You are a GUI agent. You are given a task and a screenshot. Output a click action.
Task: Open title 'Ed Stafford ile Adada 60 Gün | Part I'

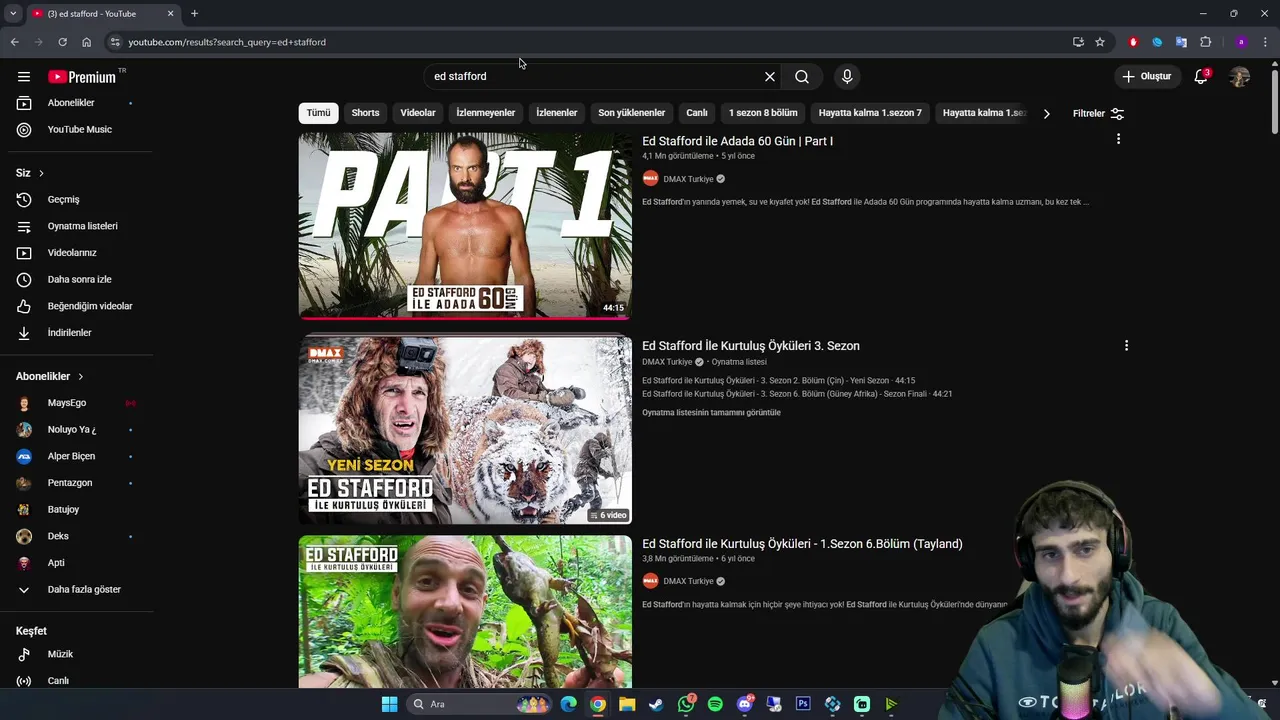(737, 141)
